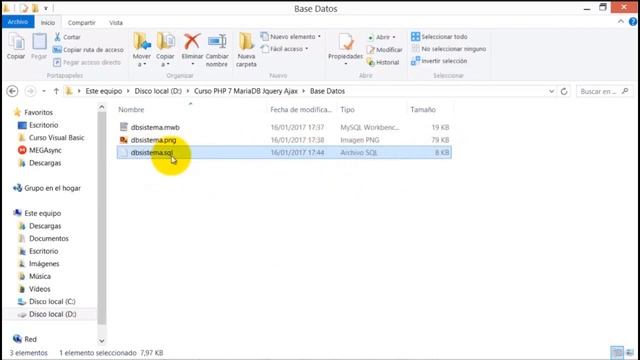This screenshot has width=640, height=360.
Task: Open the Archivo menu tab
Action: tap(18, 22)
